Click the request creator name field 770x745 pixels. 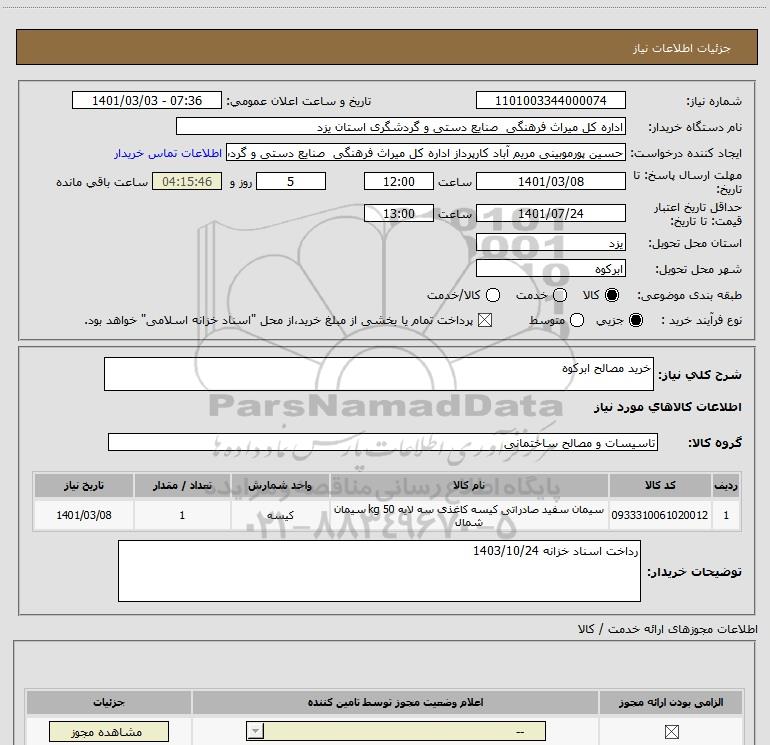click(x=426, y=153)
